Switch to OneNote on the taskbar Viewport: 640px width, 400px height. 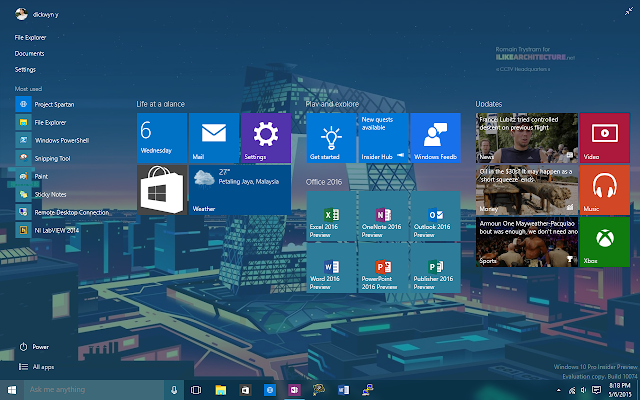click(x=294, y=390)
